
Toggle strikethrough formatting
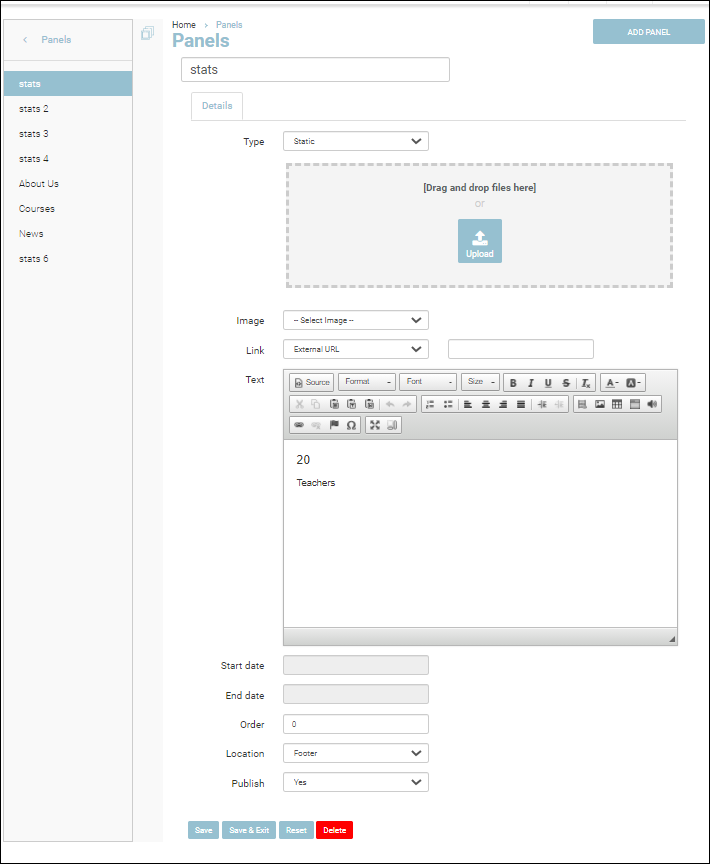(566, 383)
